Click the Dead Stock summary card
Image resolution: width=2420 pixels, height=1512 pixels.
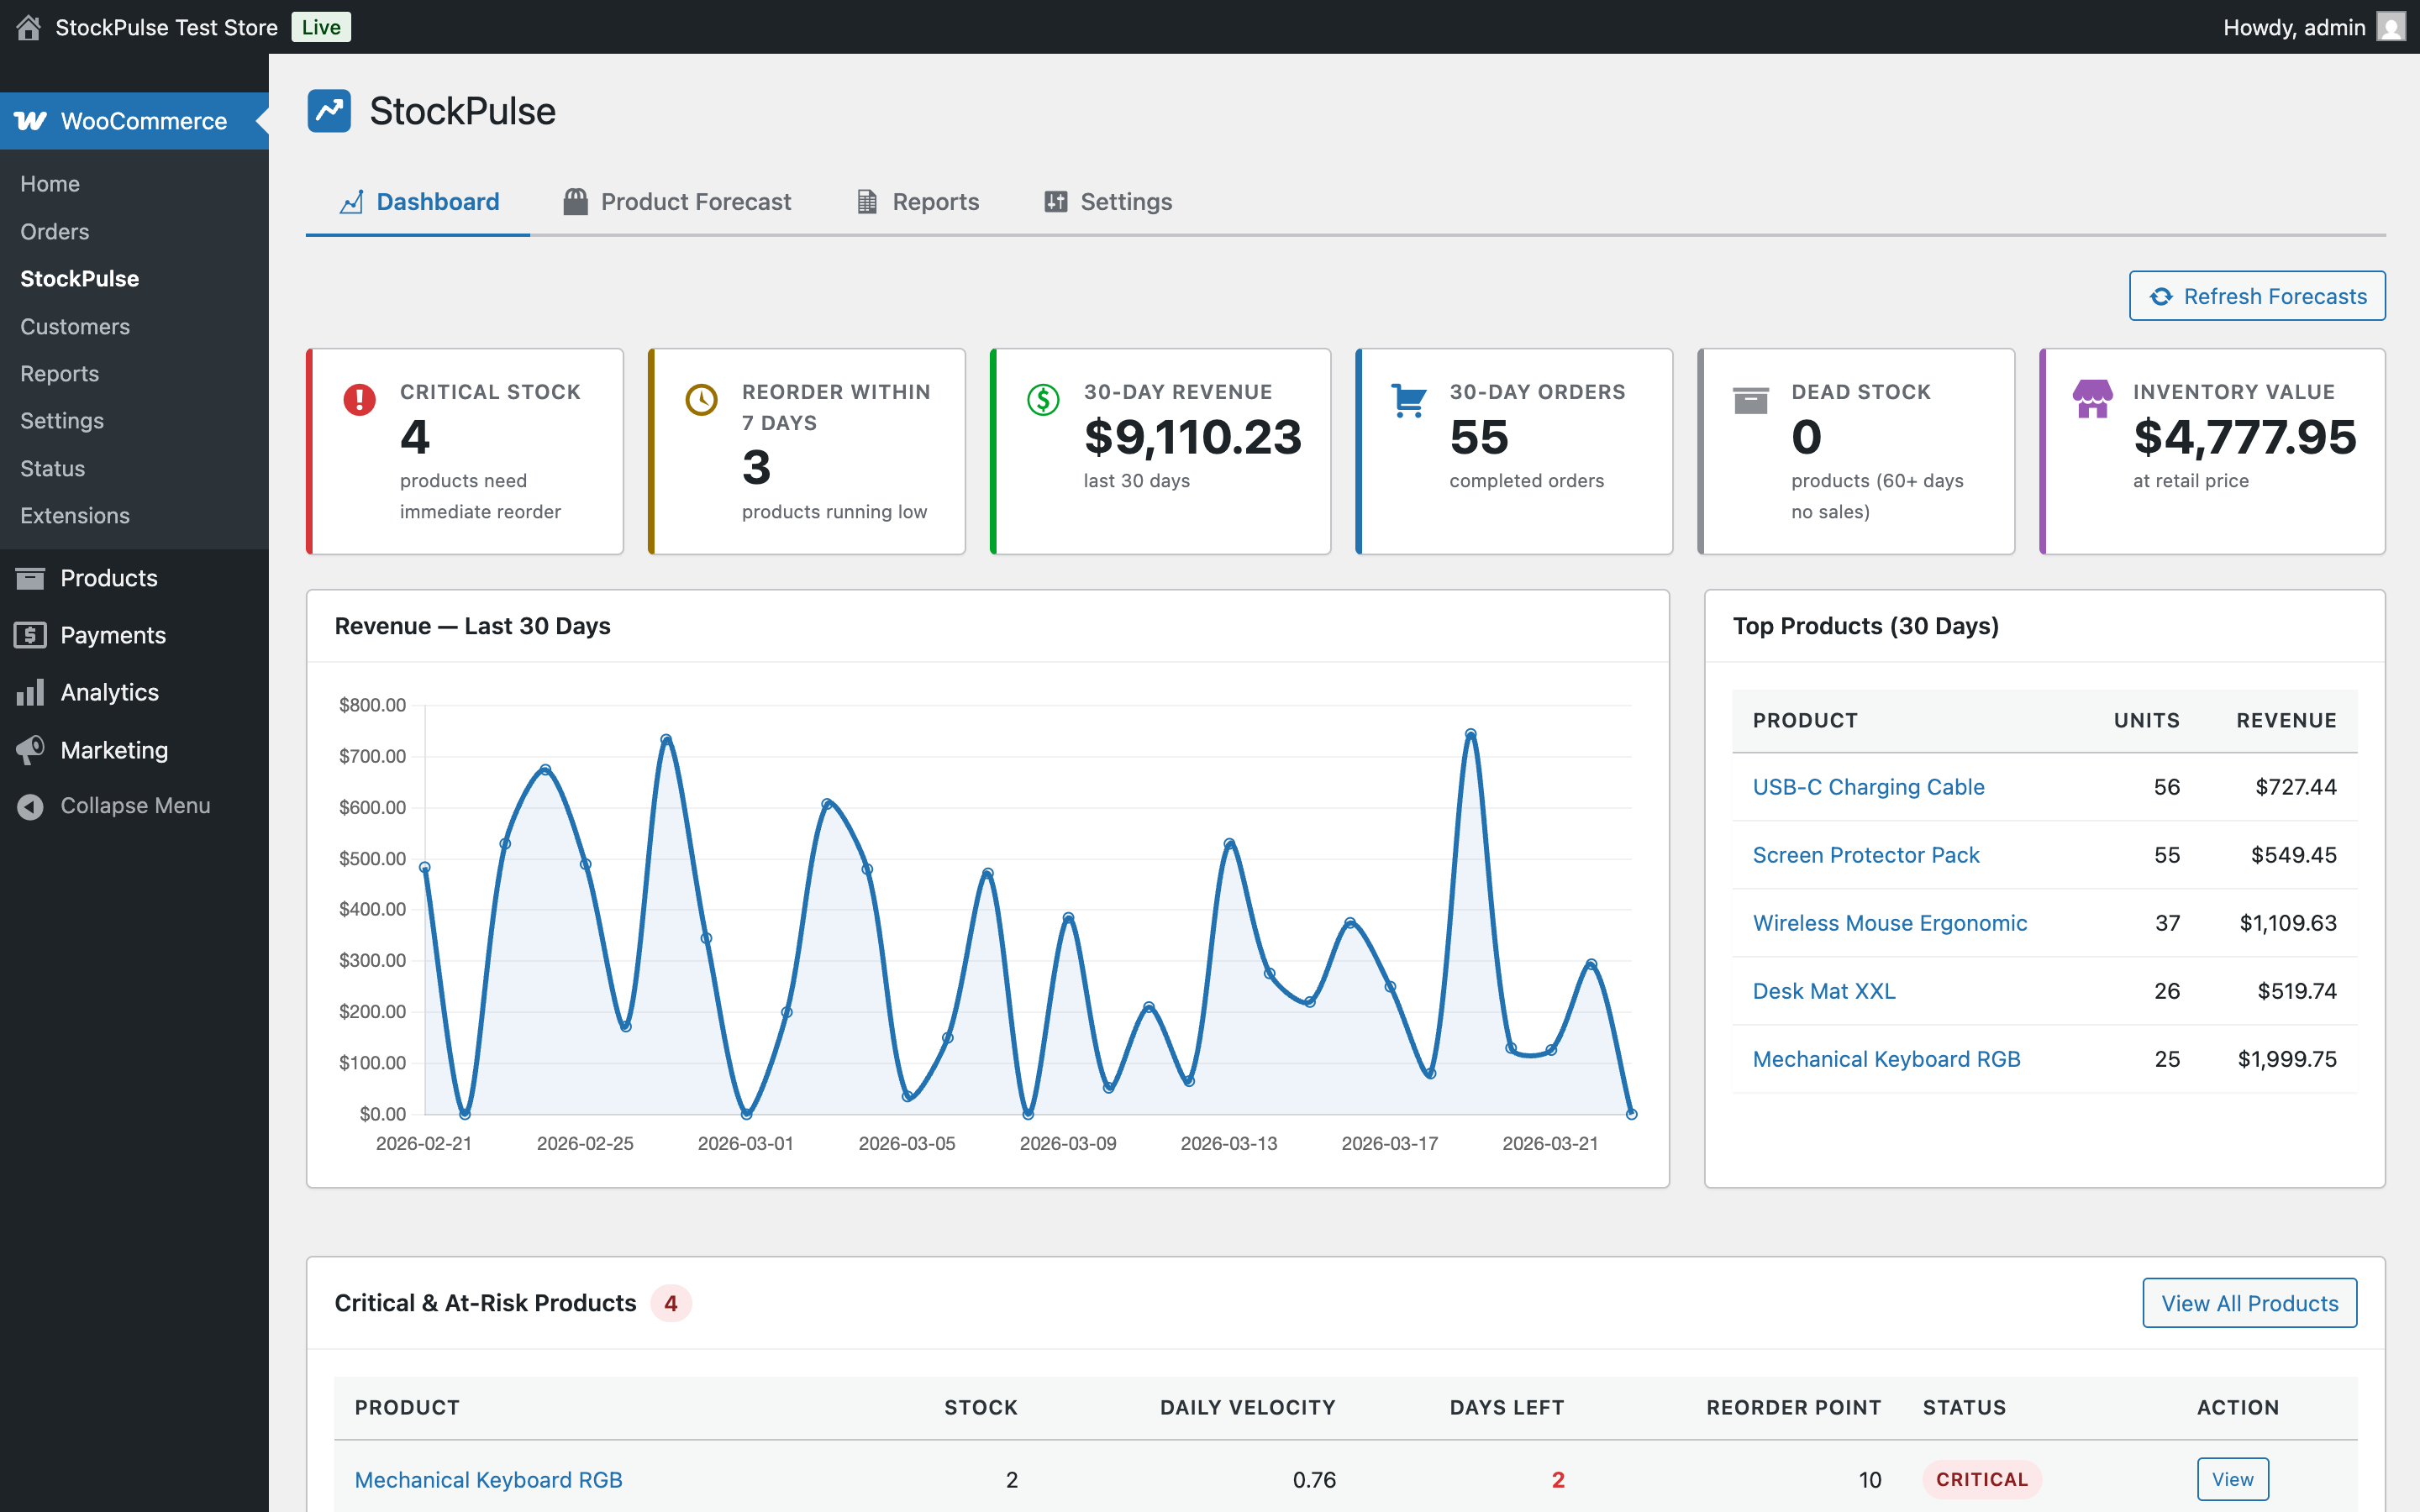[x=1856, y=451]
